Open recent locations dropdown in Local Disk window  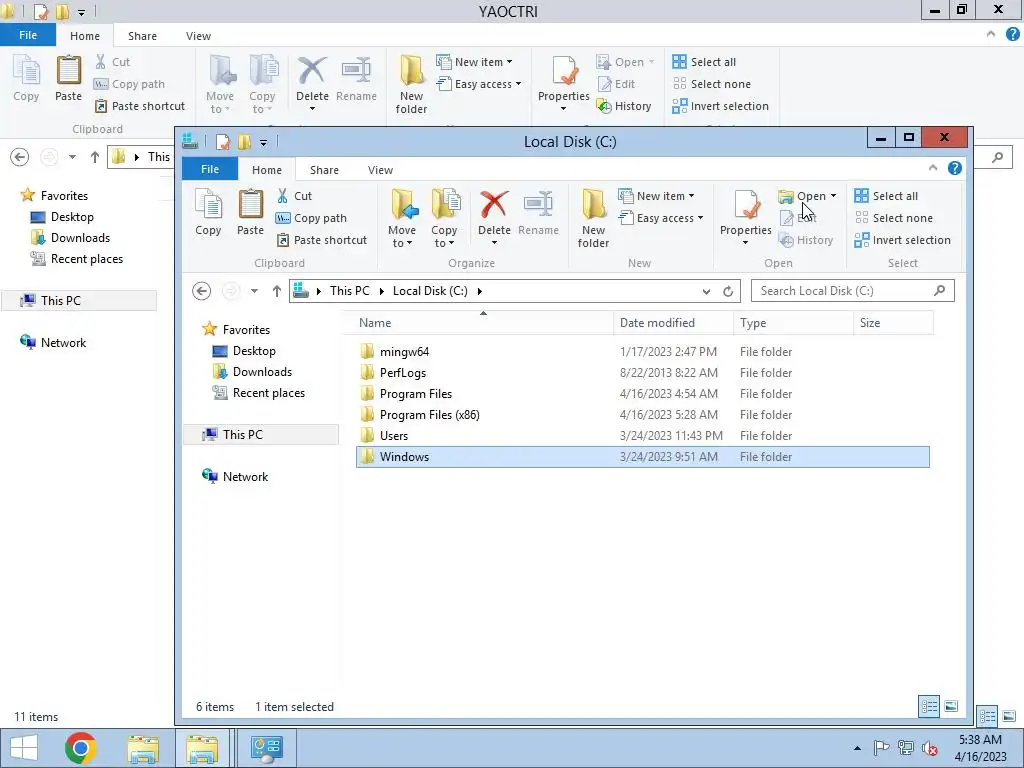click(254, 291)
